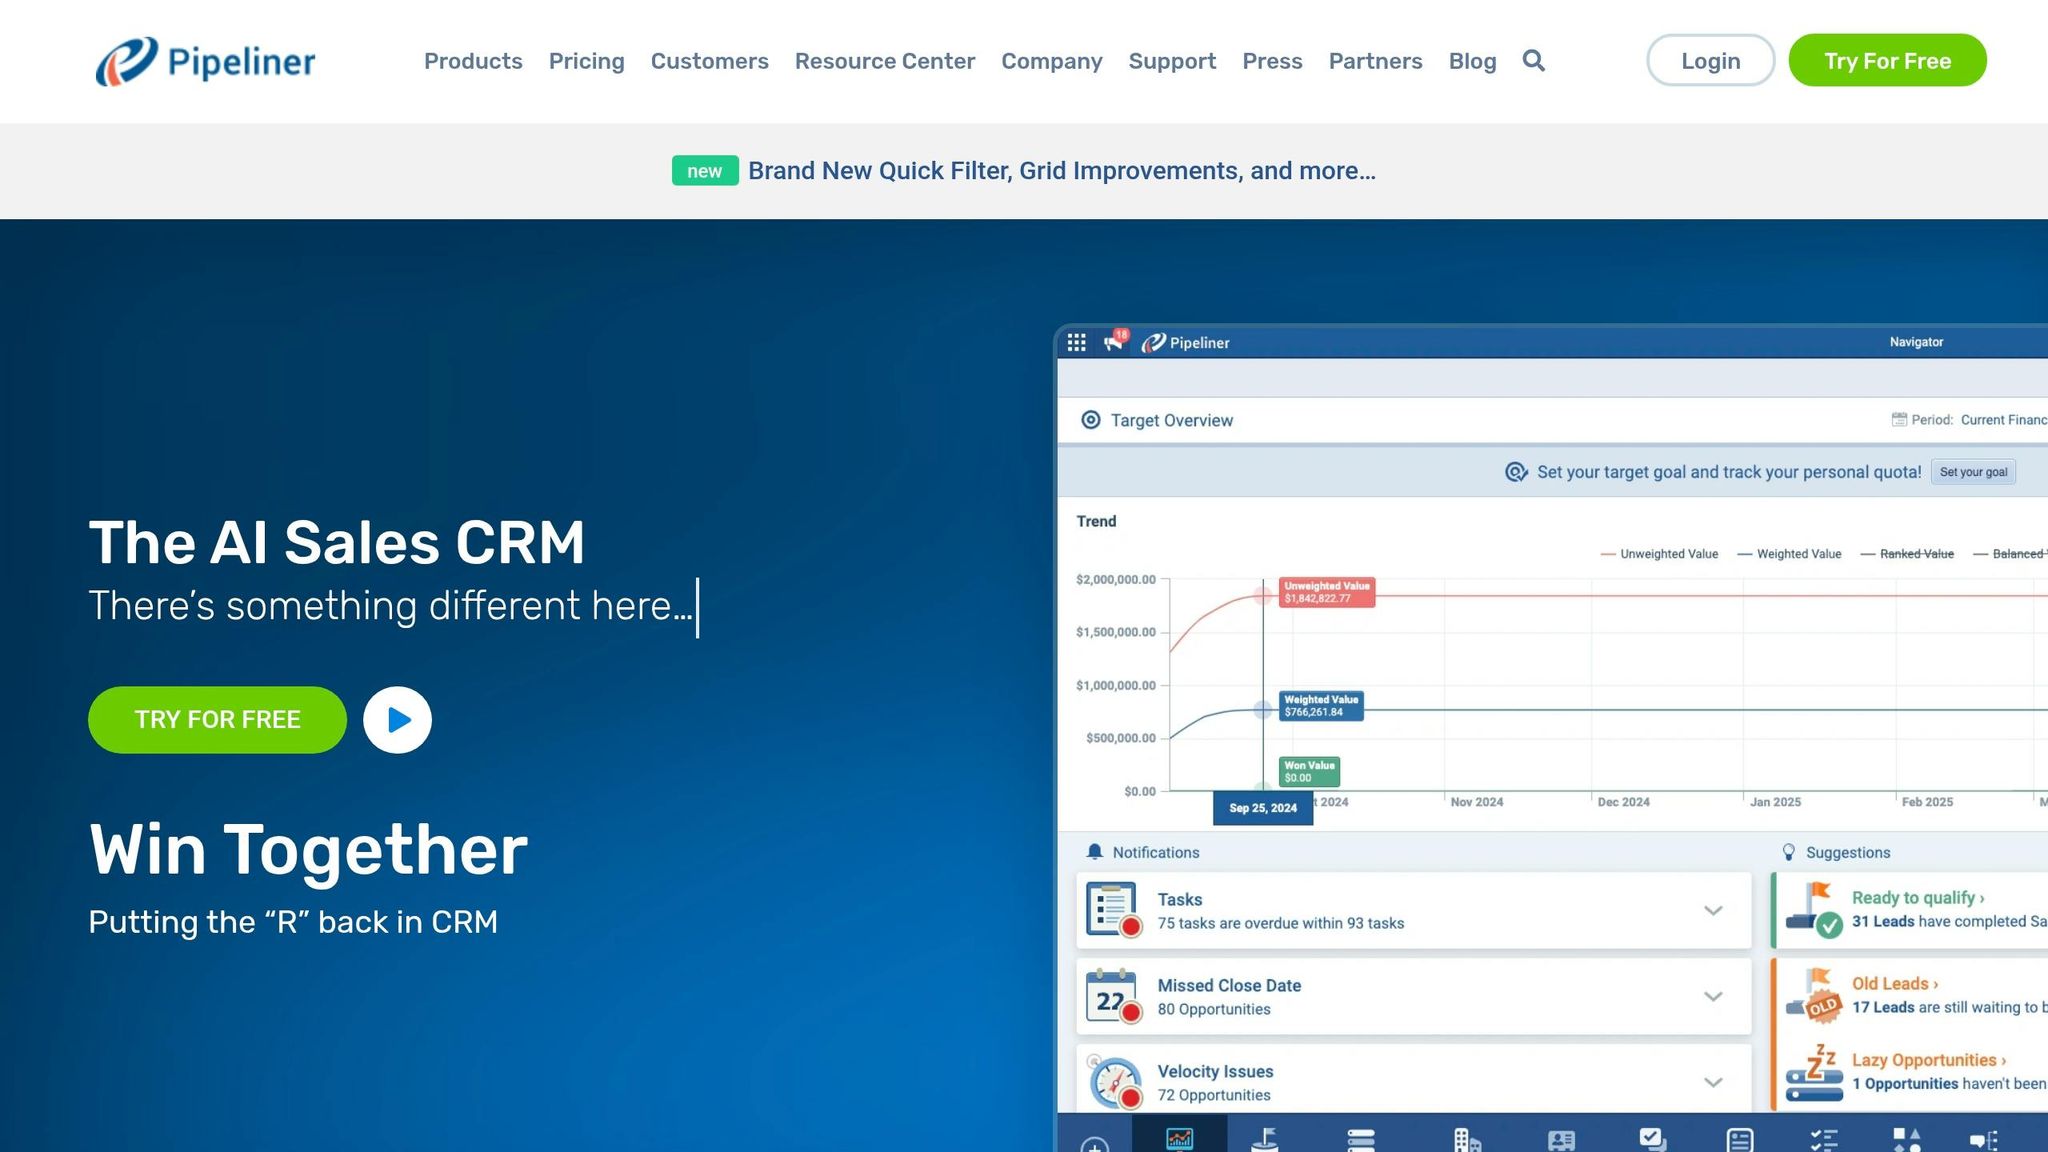Select the shapes icon in bottom bar

point(1907,1139)
